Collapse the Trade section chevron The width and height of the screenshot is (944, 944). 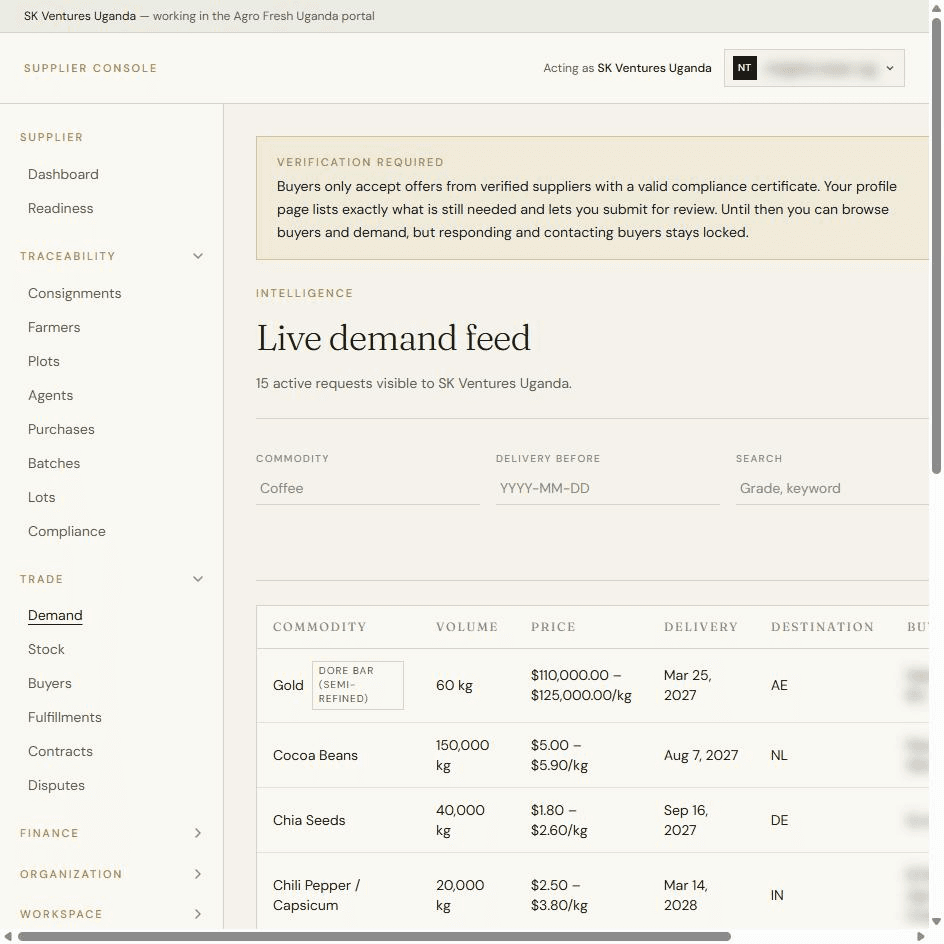197,579
